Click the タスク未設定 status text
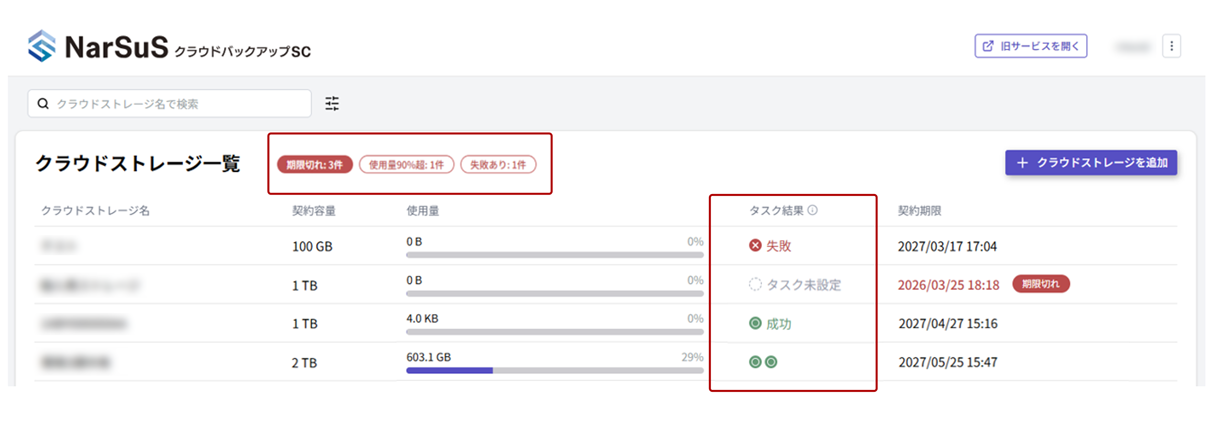 tap(804, 285)
